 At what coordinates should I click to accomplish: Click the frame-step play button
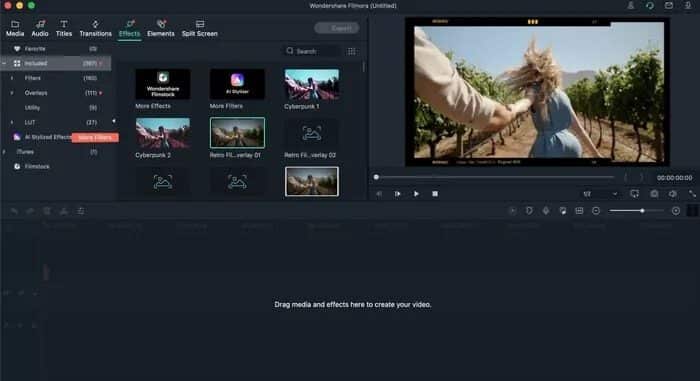[397, 194]
